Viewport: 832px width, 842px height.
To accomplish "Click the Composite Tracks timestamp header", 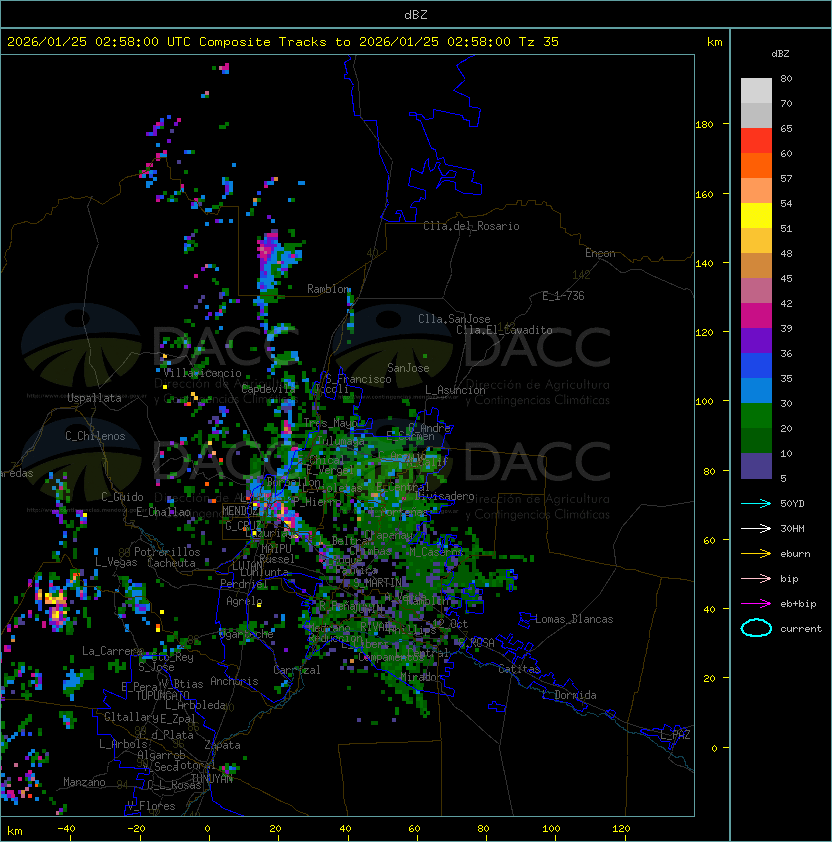I will pyautogui.click(x=283, y=42).
